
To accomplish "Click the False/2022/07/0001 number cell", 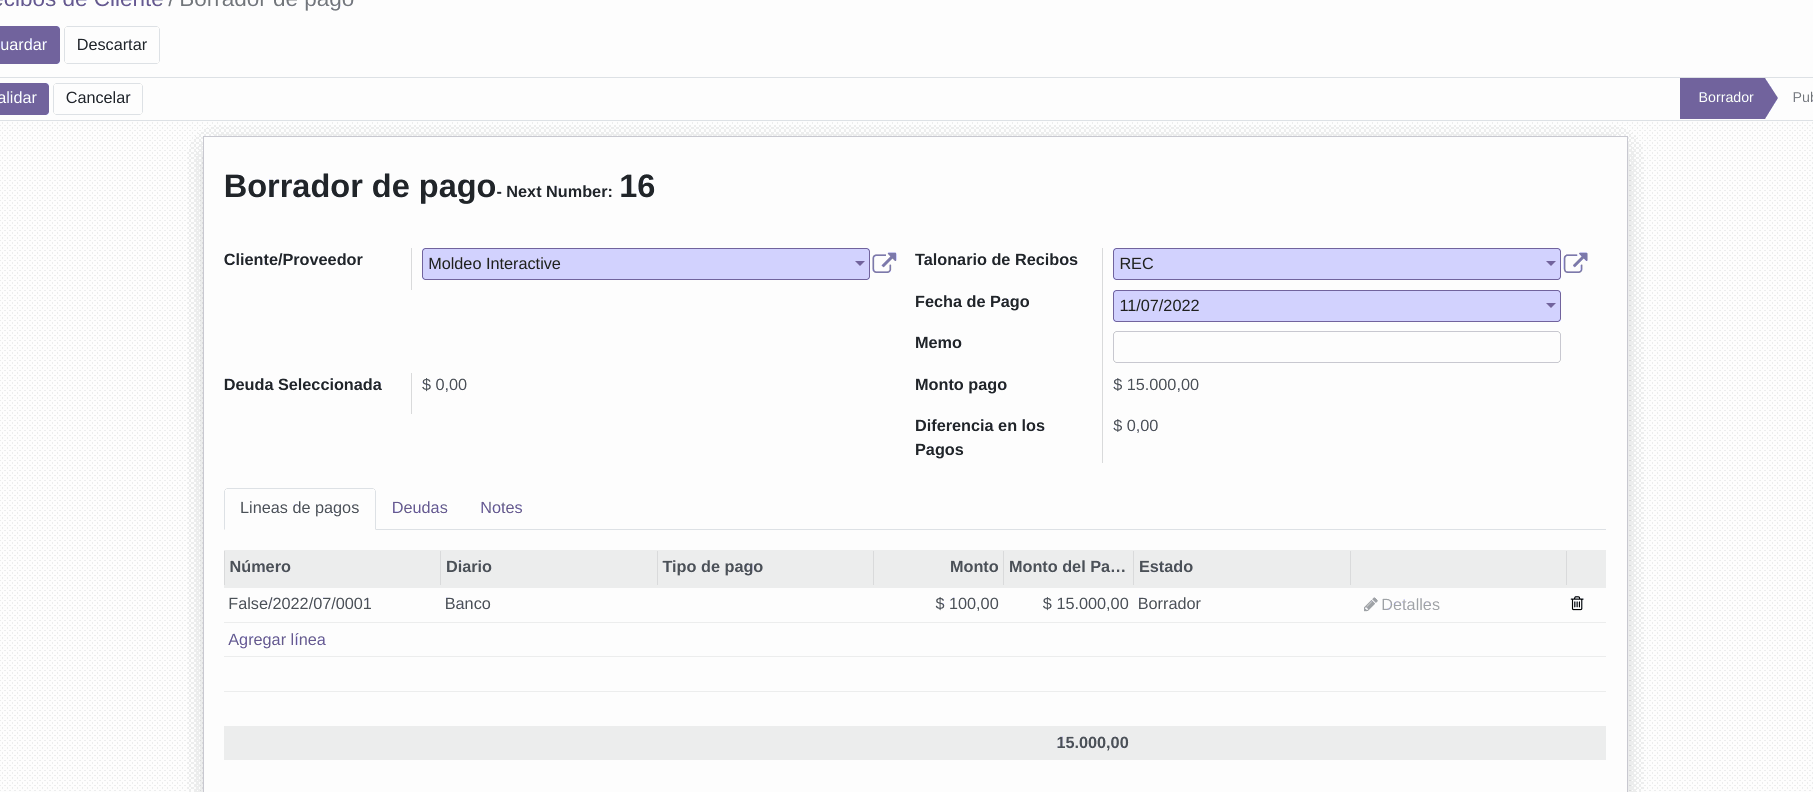I will coord(332,604).
